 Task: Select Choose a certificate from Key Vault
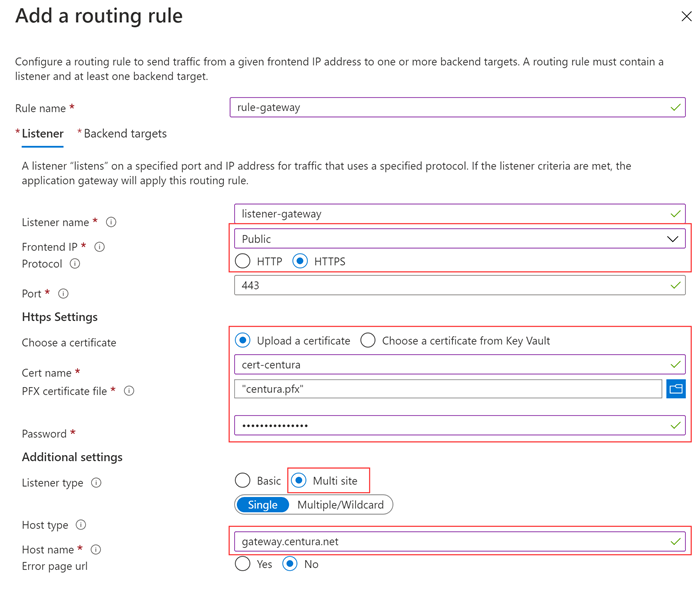coord(368,340)
